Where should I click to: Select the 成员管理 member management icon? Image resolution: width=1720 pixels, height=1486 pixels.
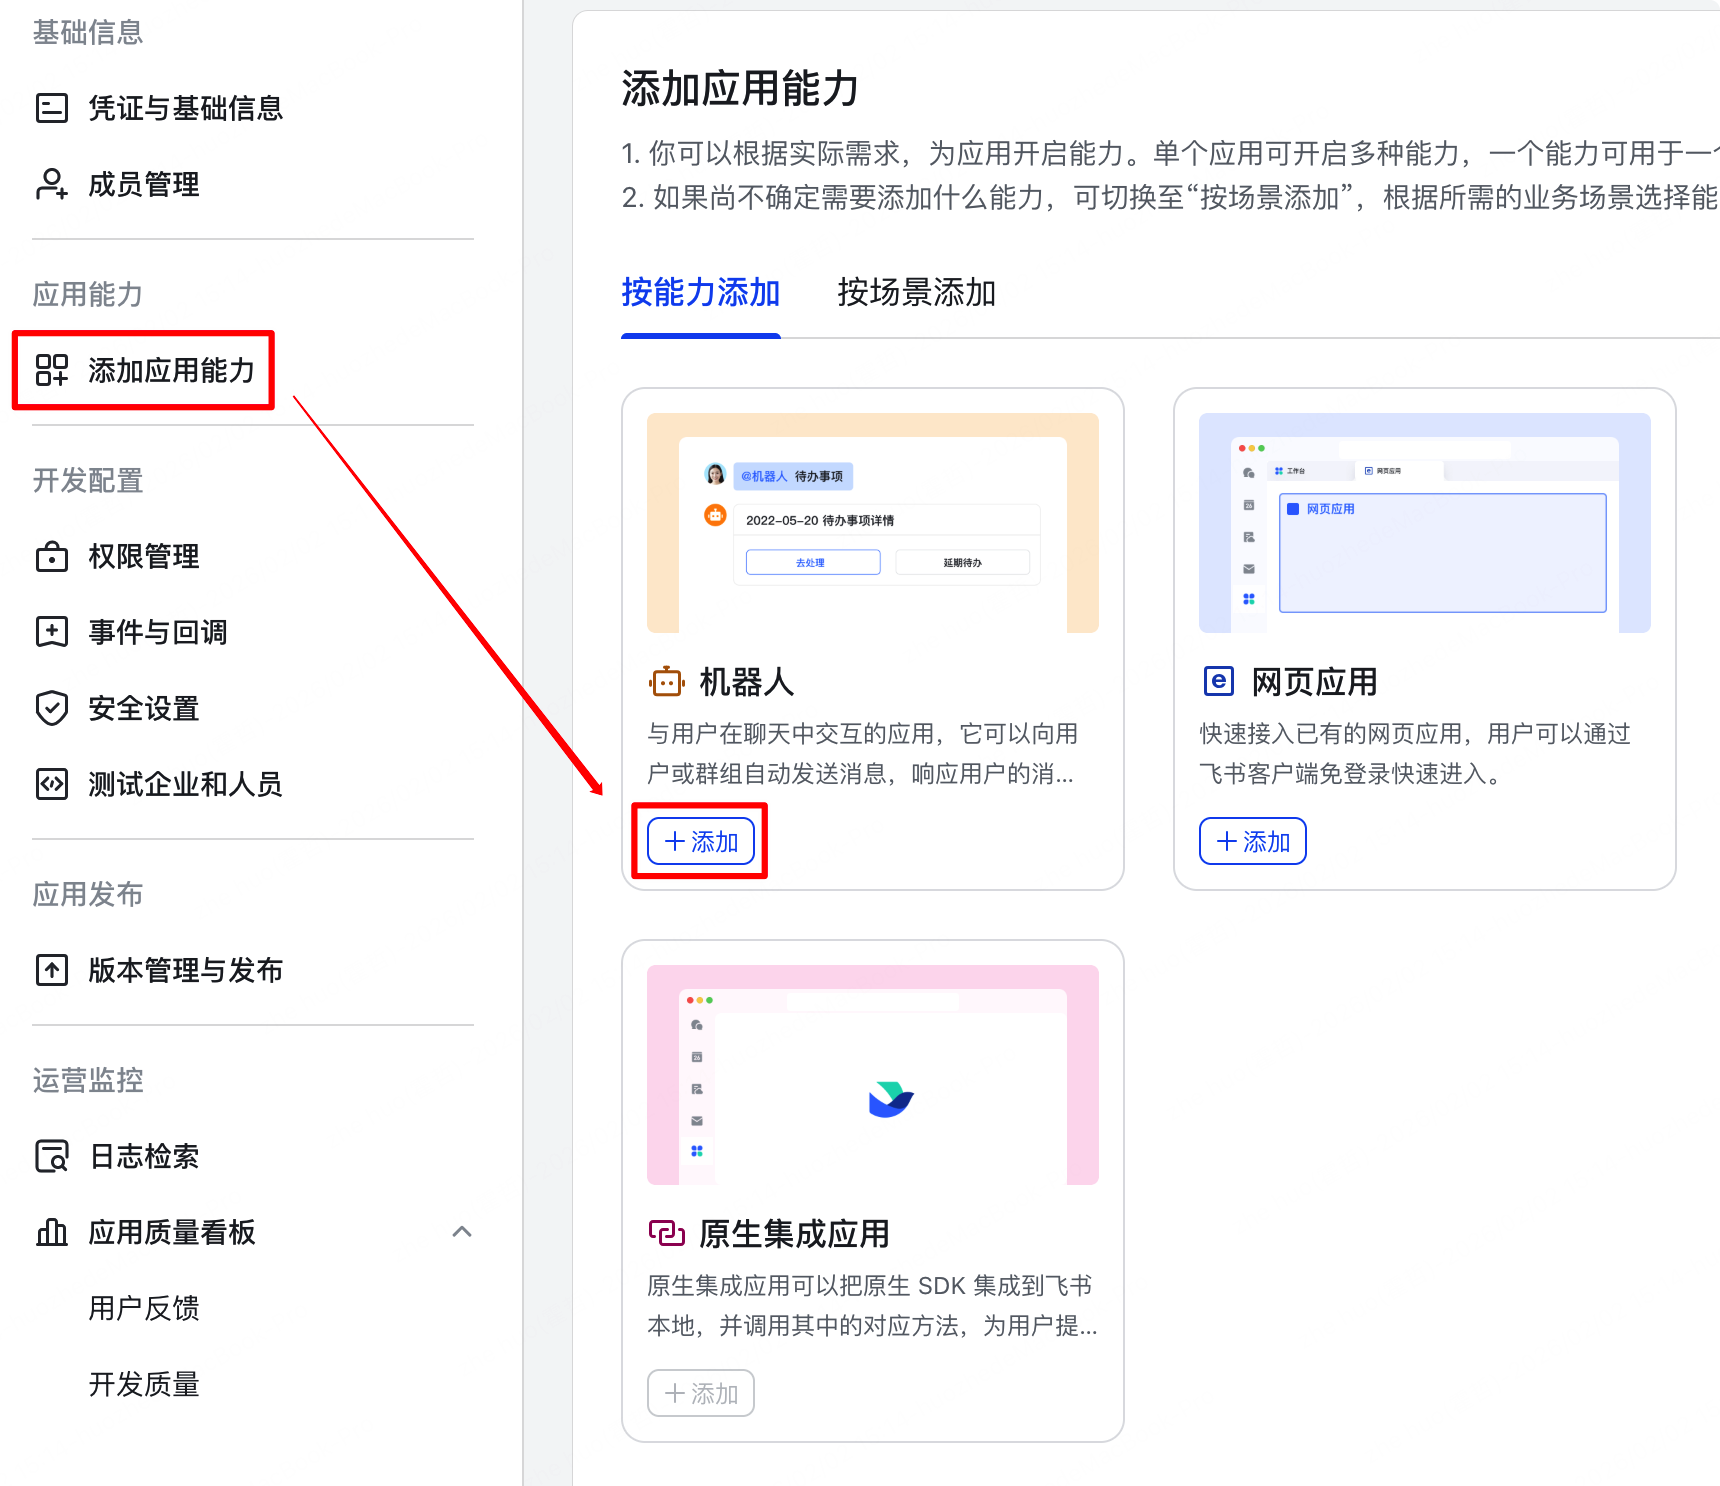tap(51, 184)
